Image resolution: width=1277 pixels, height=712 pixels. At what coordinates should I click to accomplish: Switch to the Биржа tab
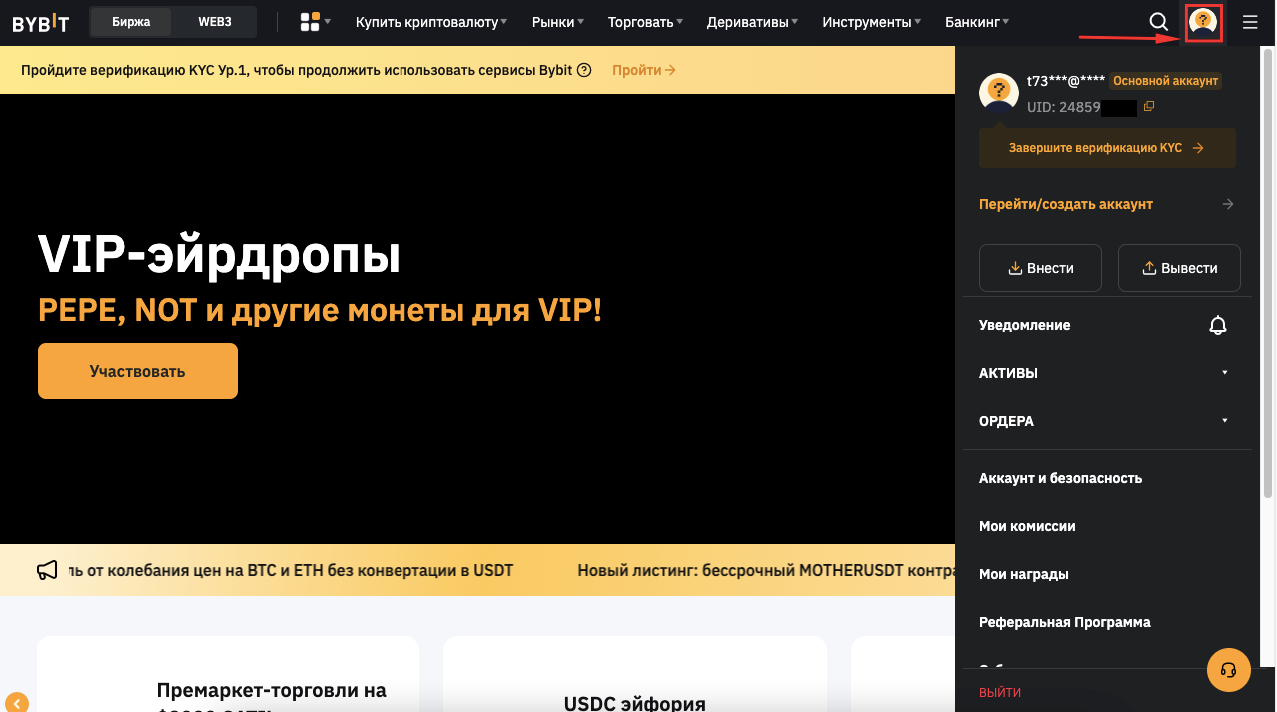[131, 22]
